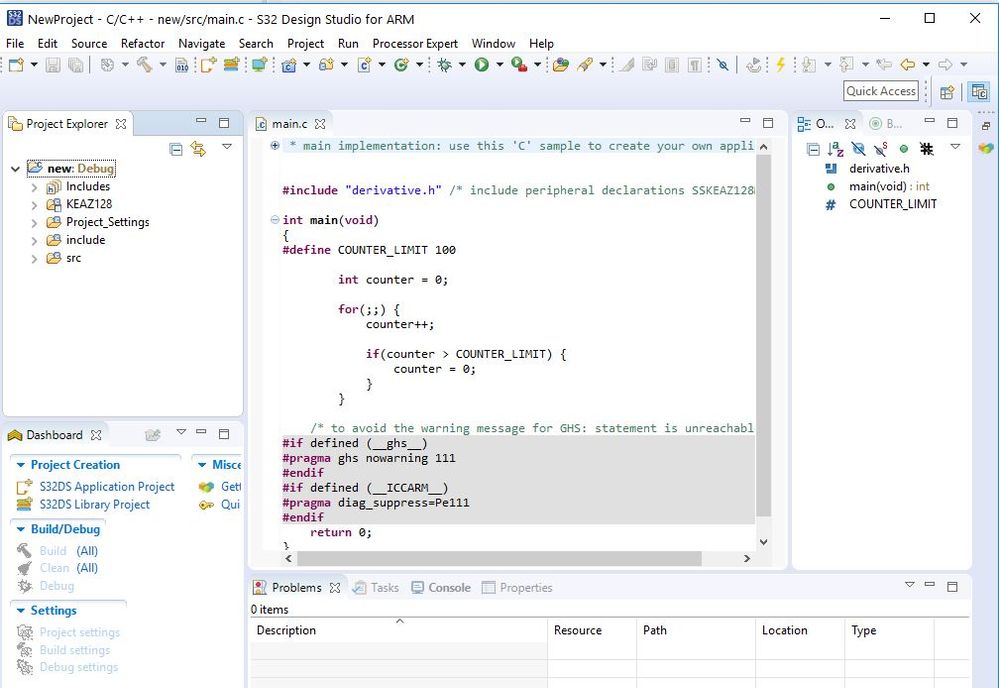Open the Run button dropdown arrow
Screen dimensions: 999x688
500,64
